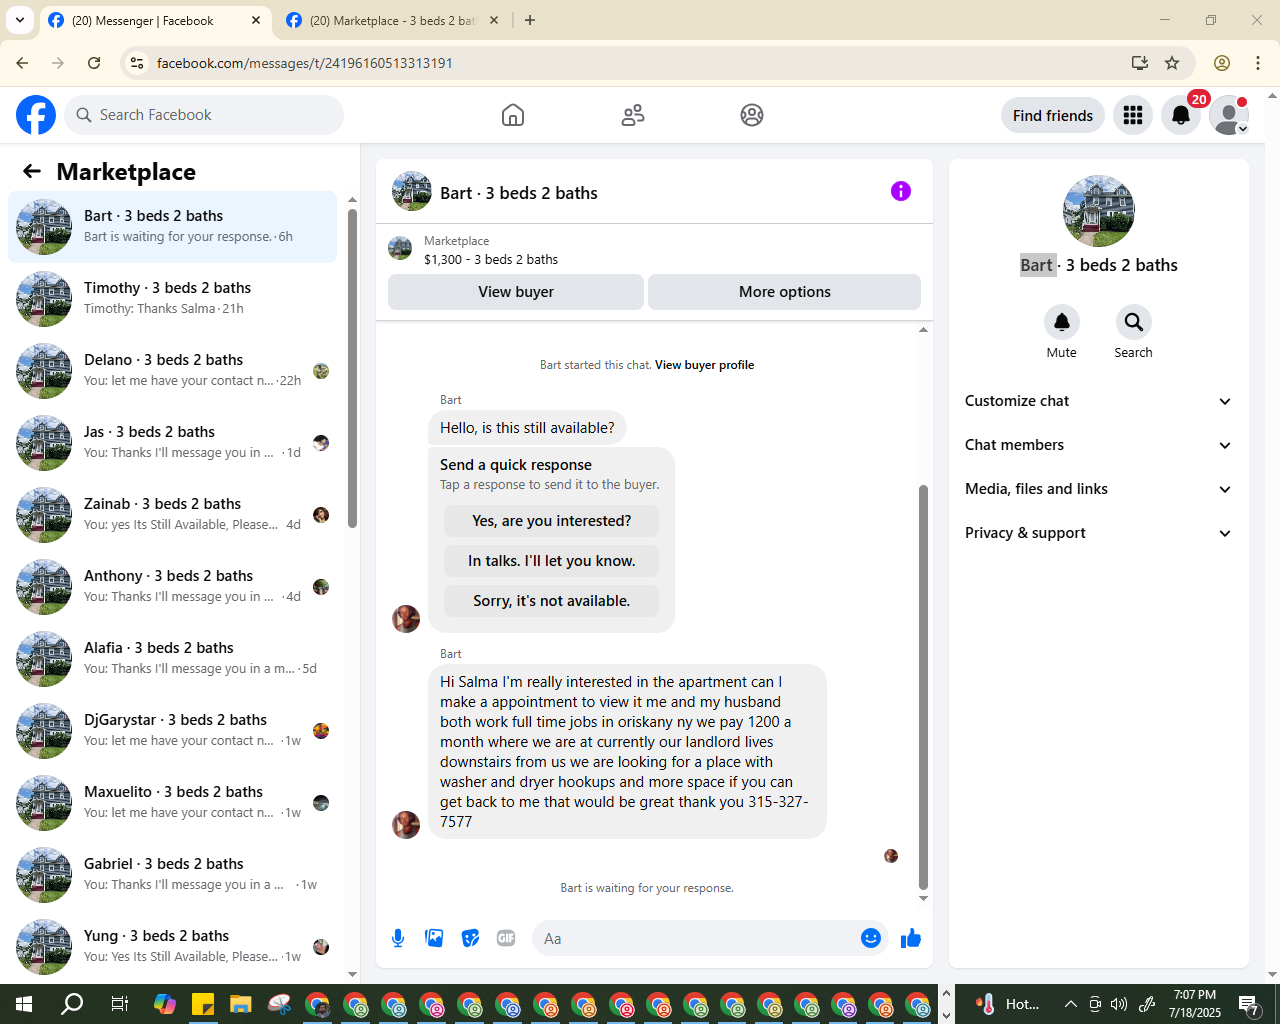Click the View buyer button
1280x1024 pixels.
[516, 292]
